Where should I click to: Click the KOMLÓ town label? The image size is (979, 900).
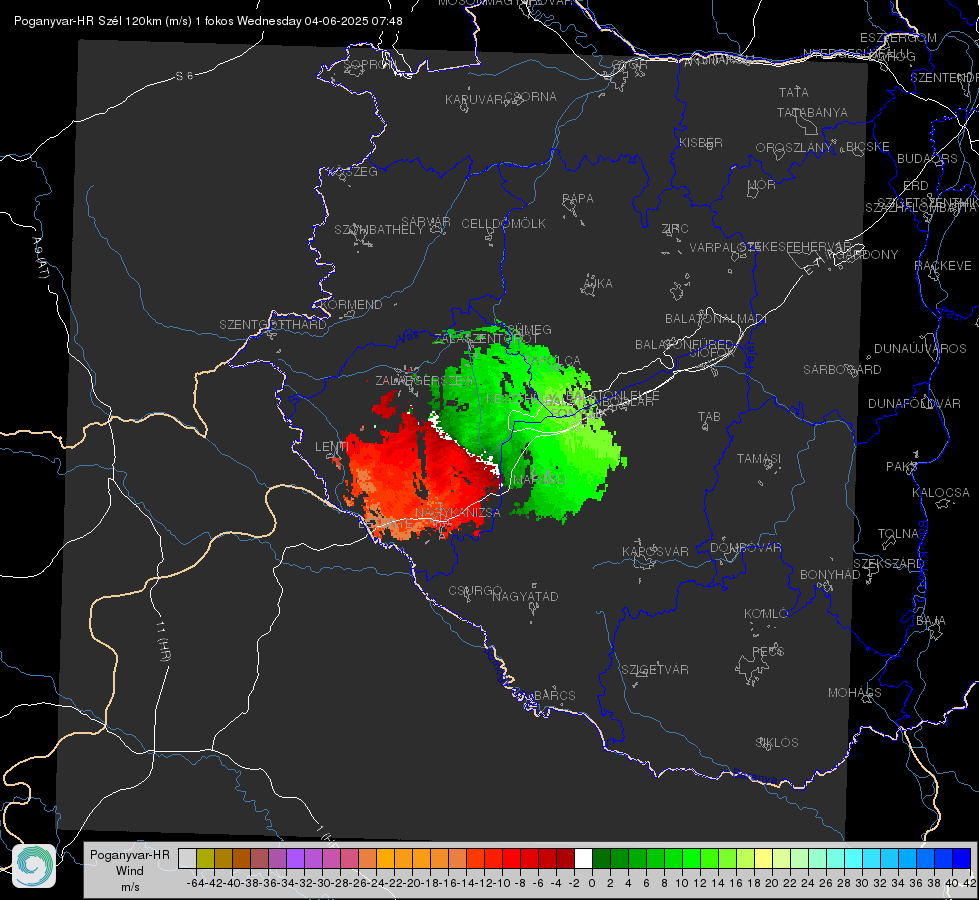pyautogui.click(x=766, y=614)
